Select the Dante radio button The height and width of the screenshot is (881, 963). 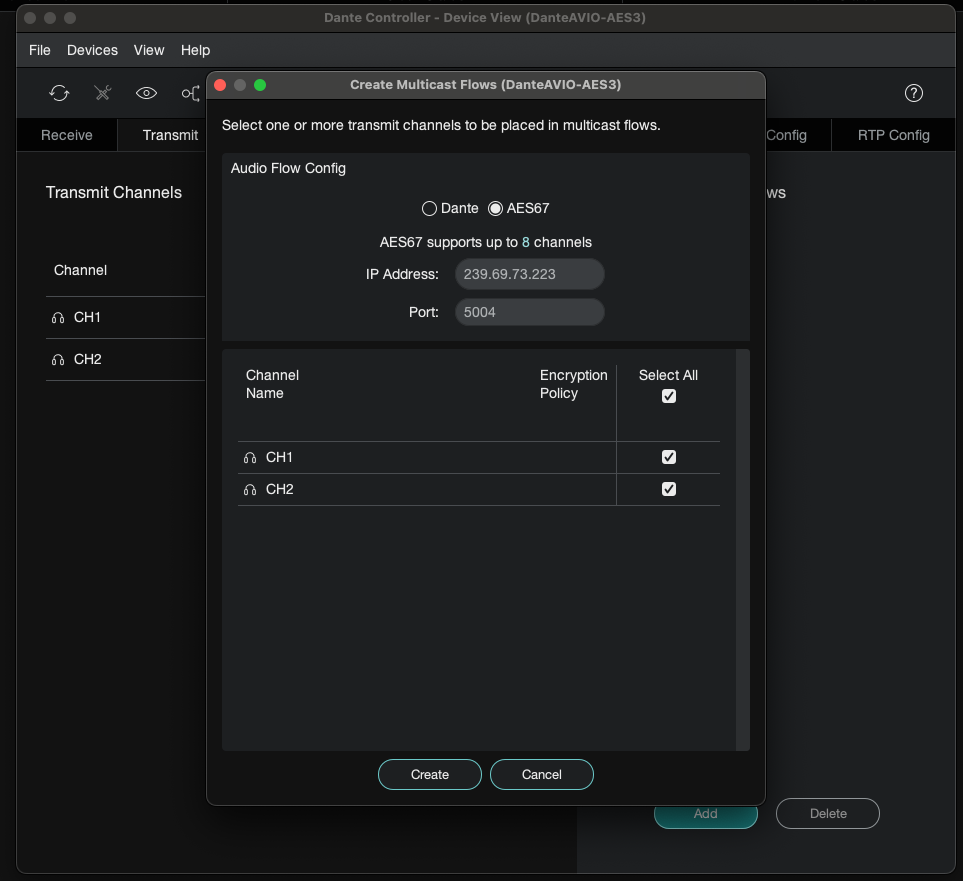click(x=430, y=209)
